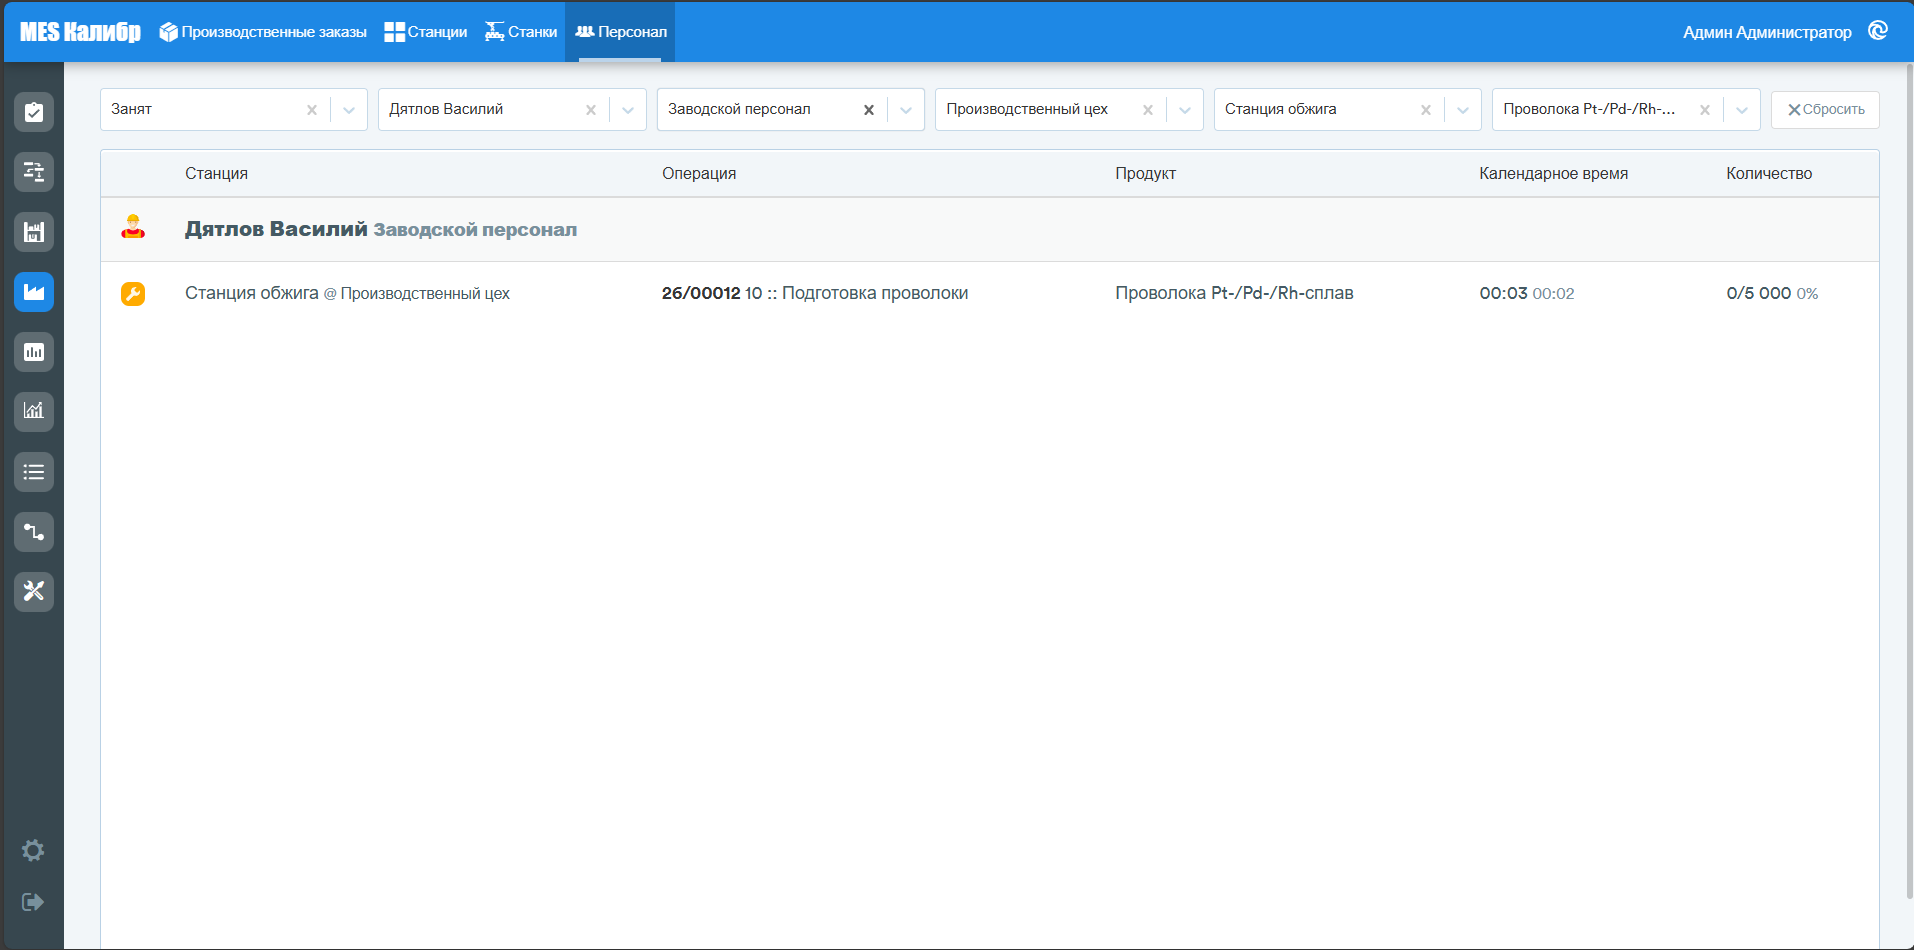
Task: Open the line chart analytics sidebar icon
Action: coord(34,411)
